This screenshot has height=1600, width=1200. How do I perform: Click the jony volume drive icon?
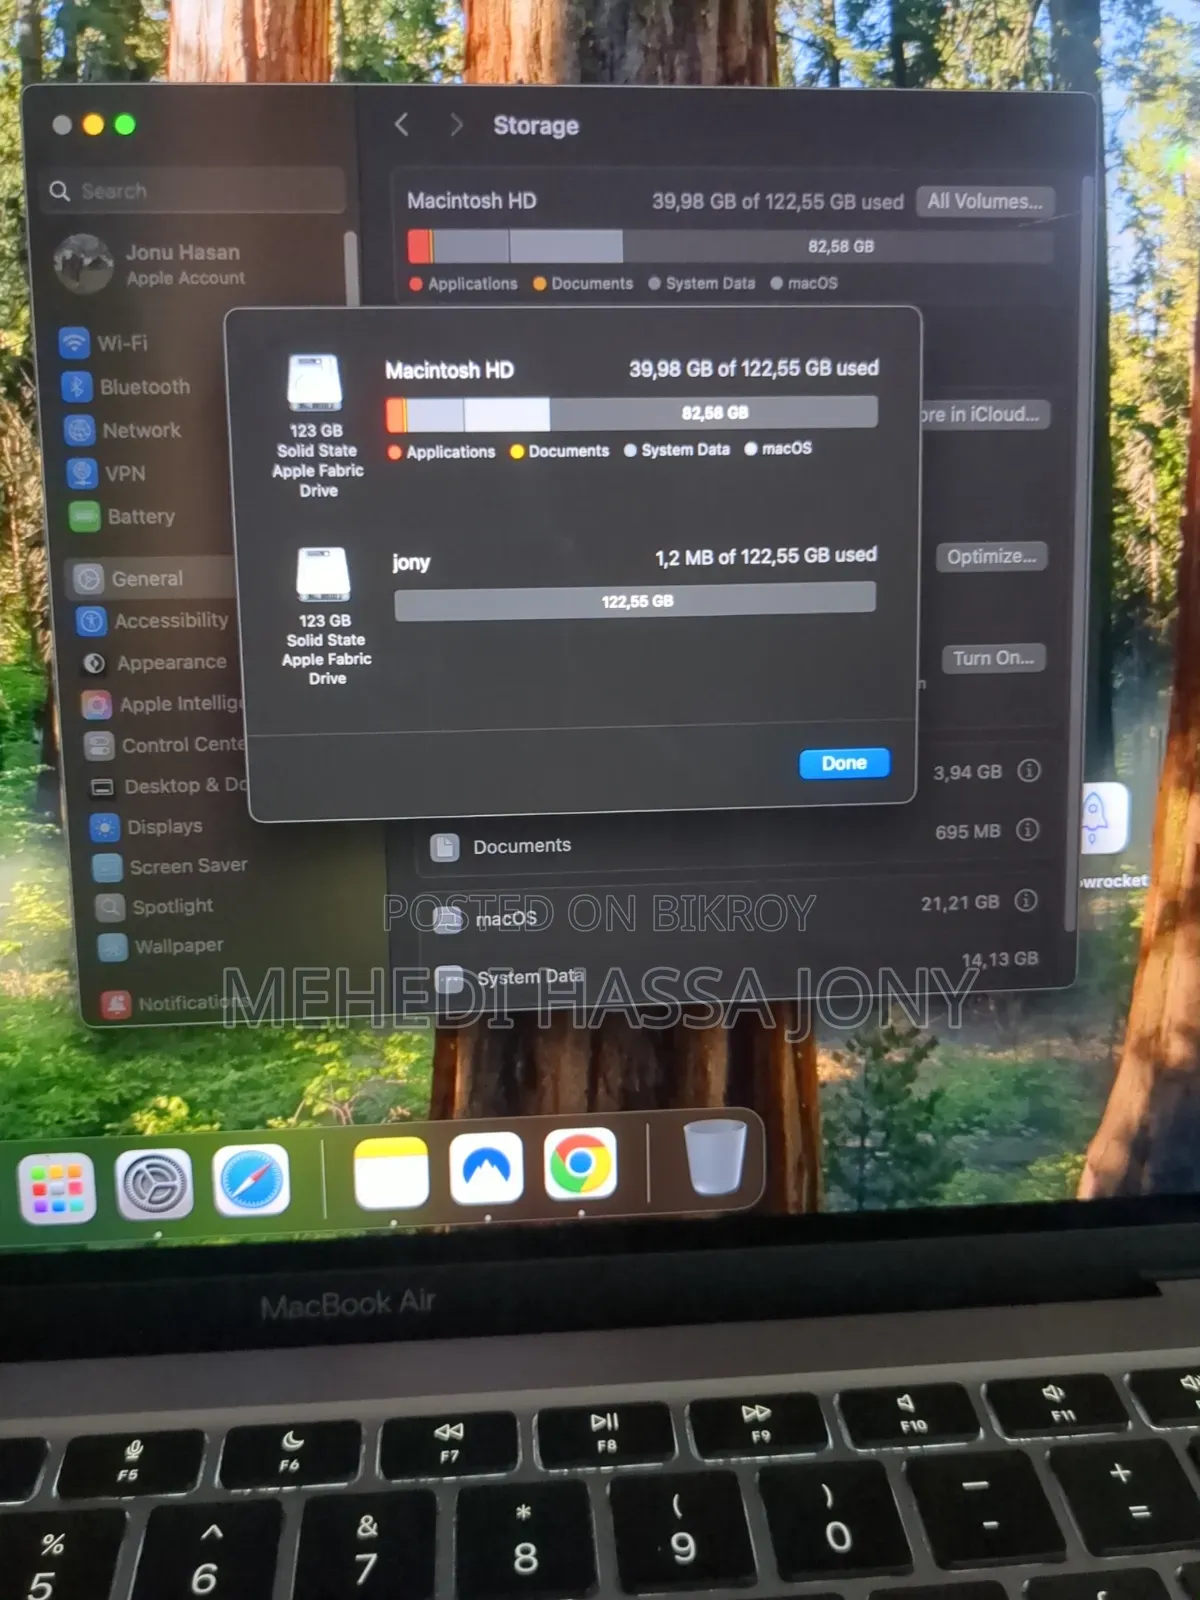323,574
